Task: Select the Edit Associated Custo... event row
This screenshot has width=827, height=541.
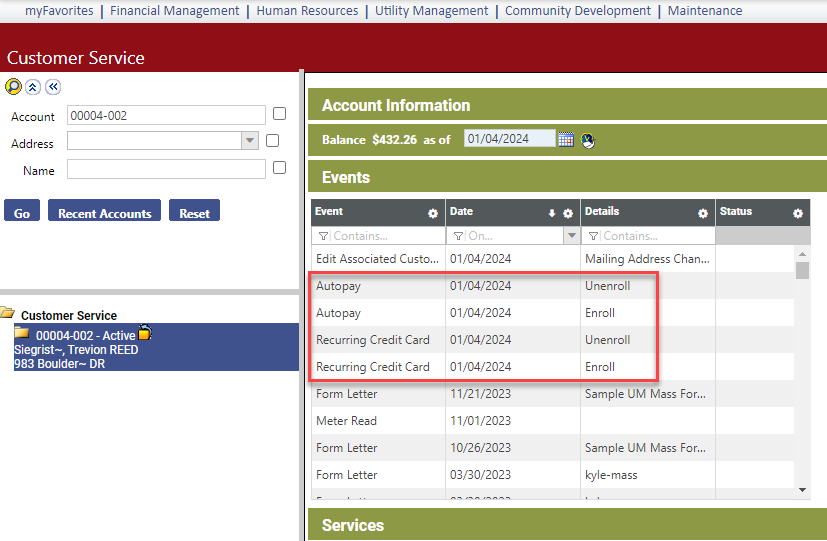Action: [552, 258]
